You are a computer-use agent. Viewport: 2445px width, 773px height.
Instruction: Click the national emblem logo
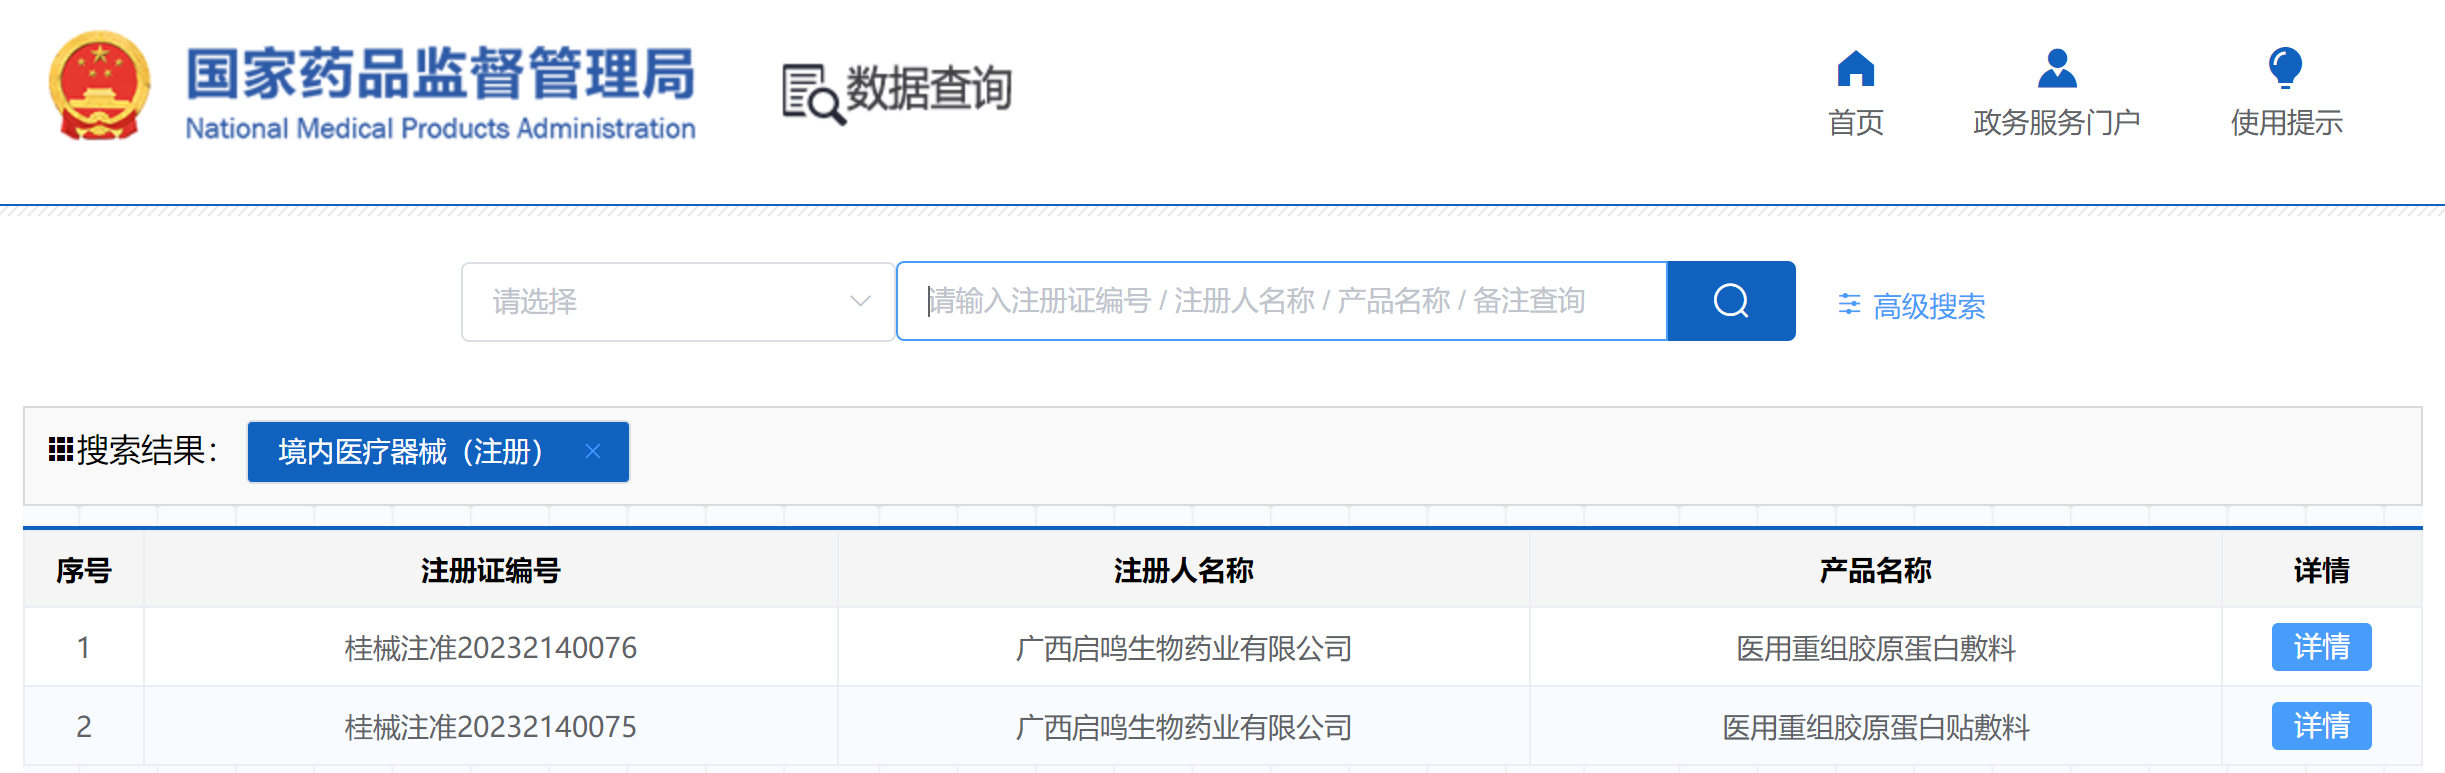point(99,86)
